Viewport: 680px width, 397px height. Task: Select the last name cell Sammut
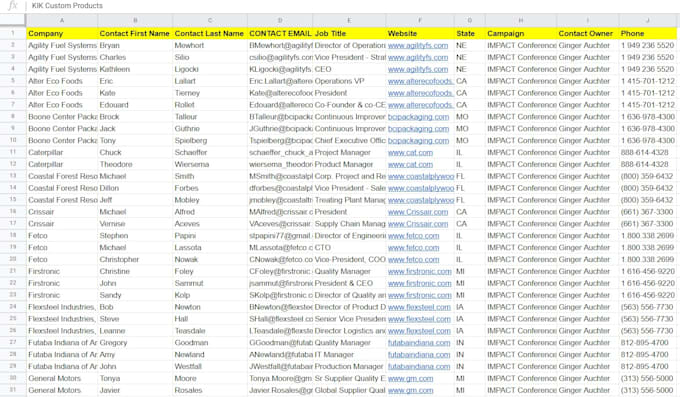click(210, 283)
